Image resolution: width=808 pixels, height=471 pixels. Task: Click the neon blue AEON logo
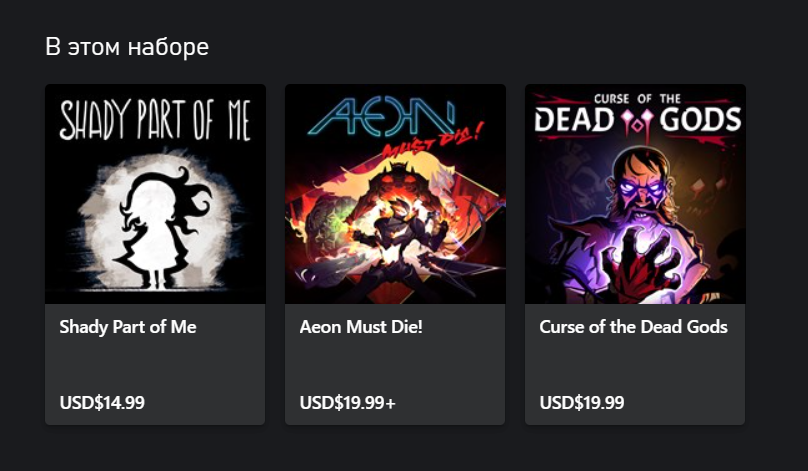click(381, 117)
